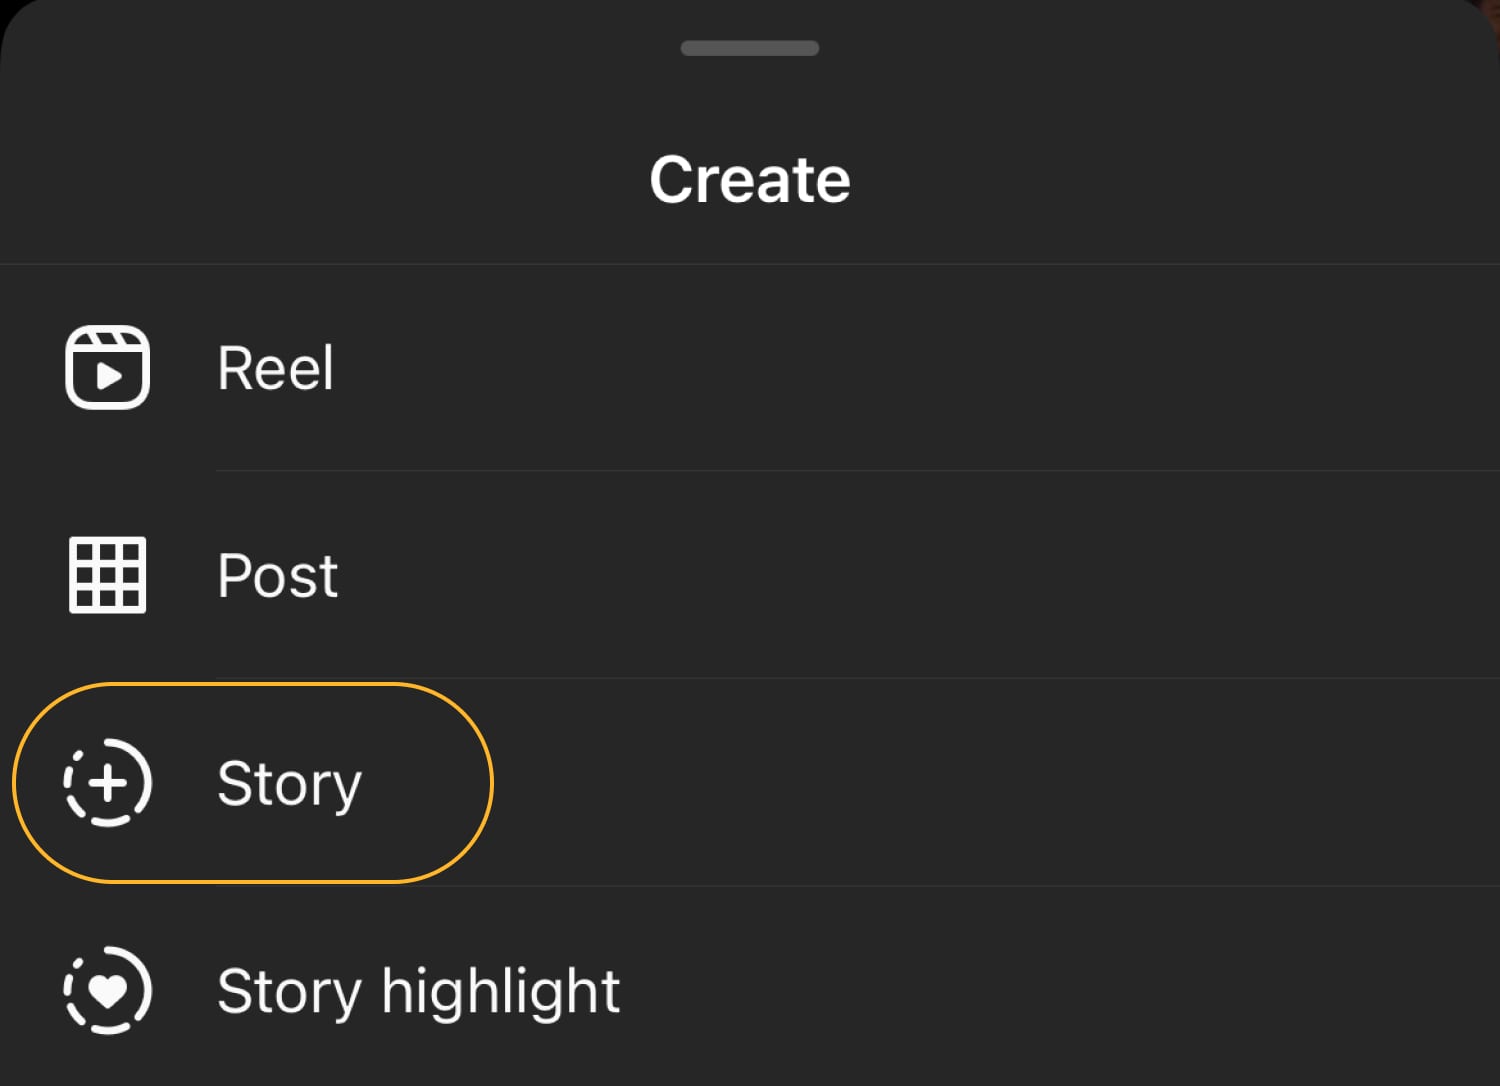Click the dashed circle around the Story icon
1500x1086 pixels.
(105, 783)
